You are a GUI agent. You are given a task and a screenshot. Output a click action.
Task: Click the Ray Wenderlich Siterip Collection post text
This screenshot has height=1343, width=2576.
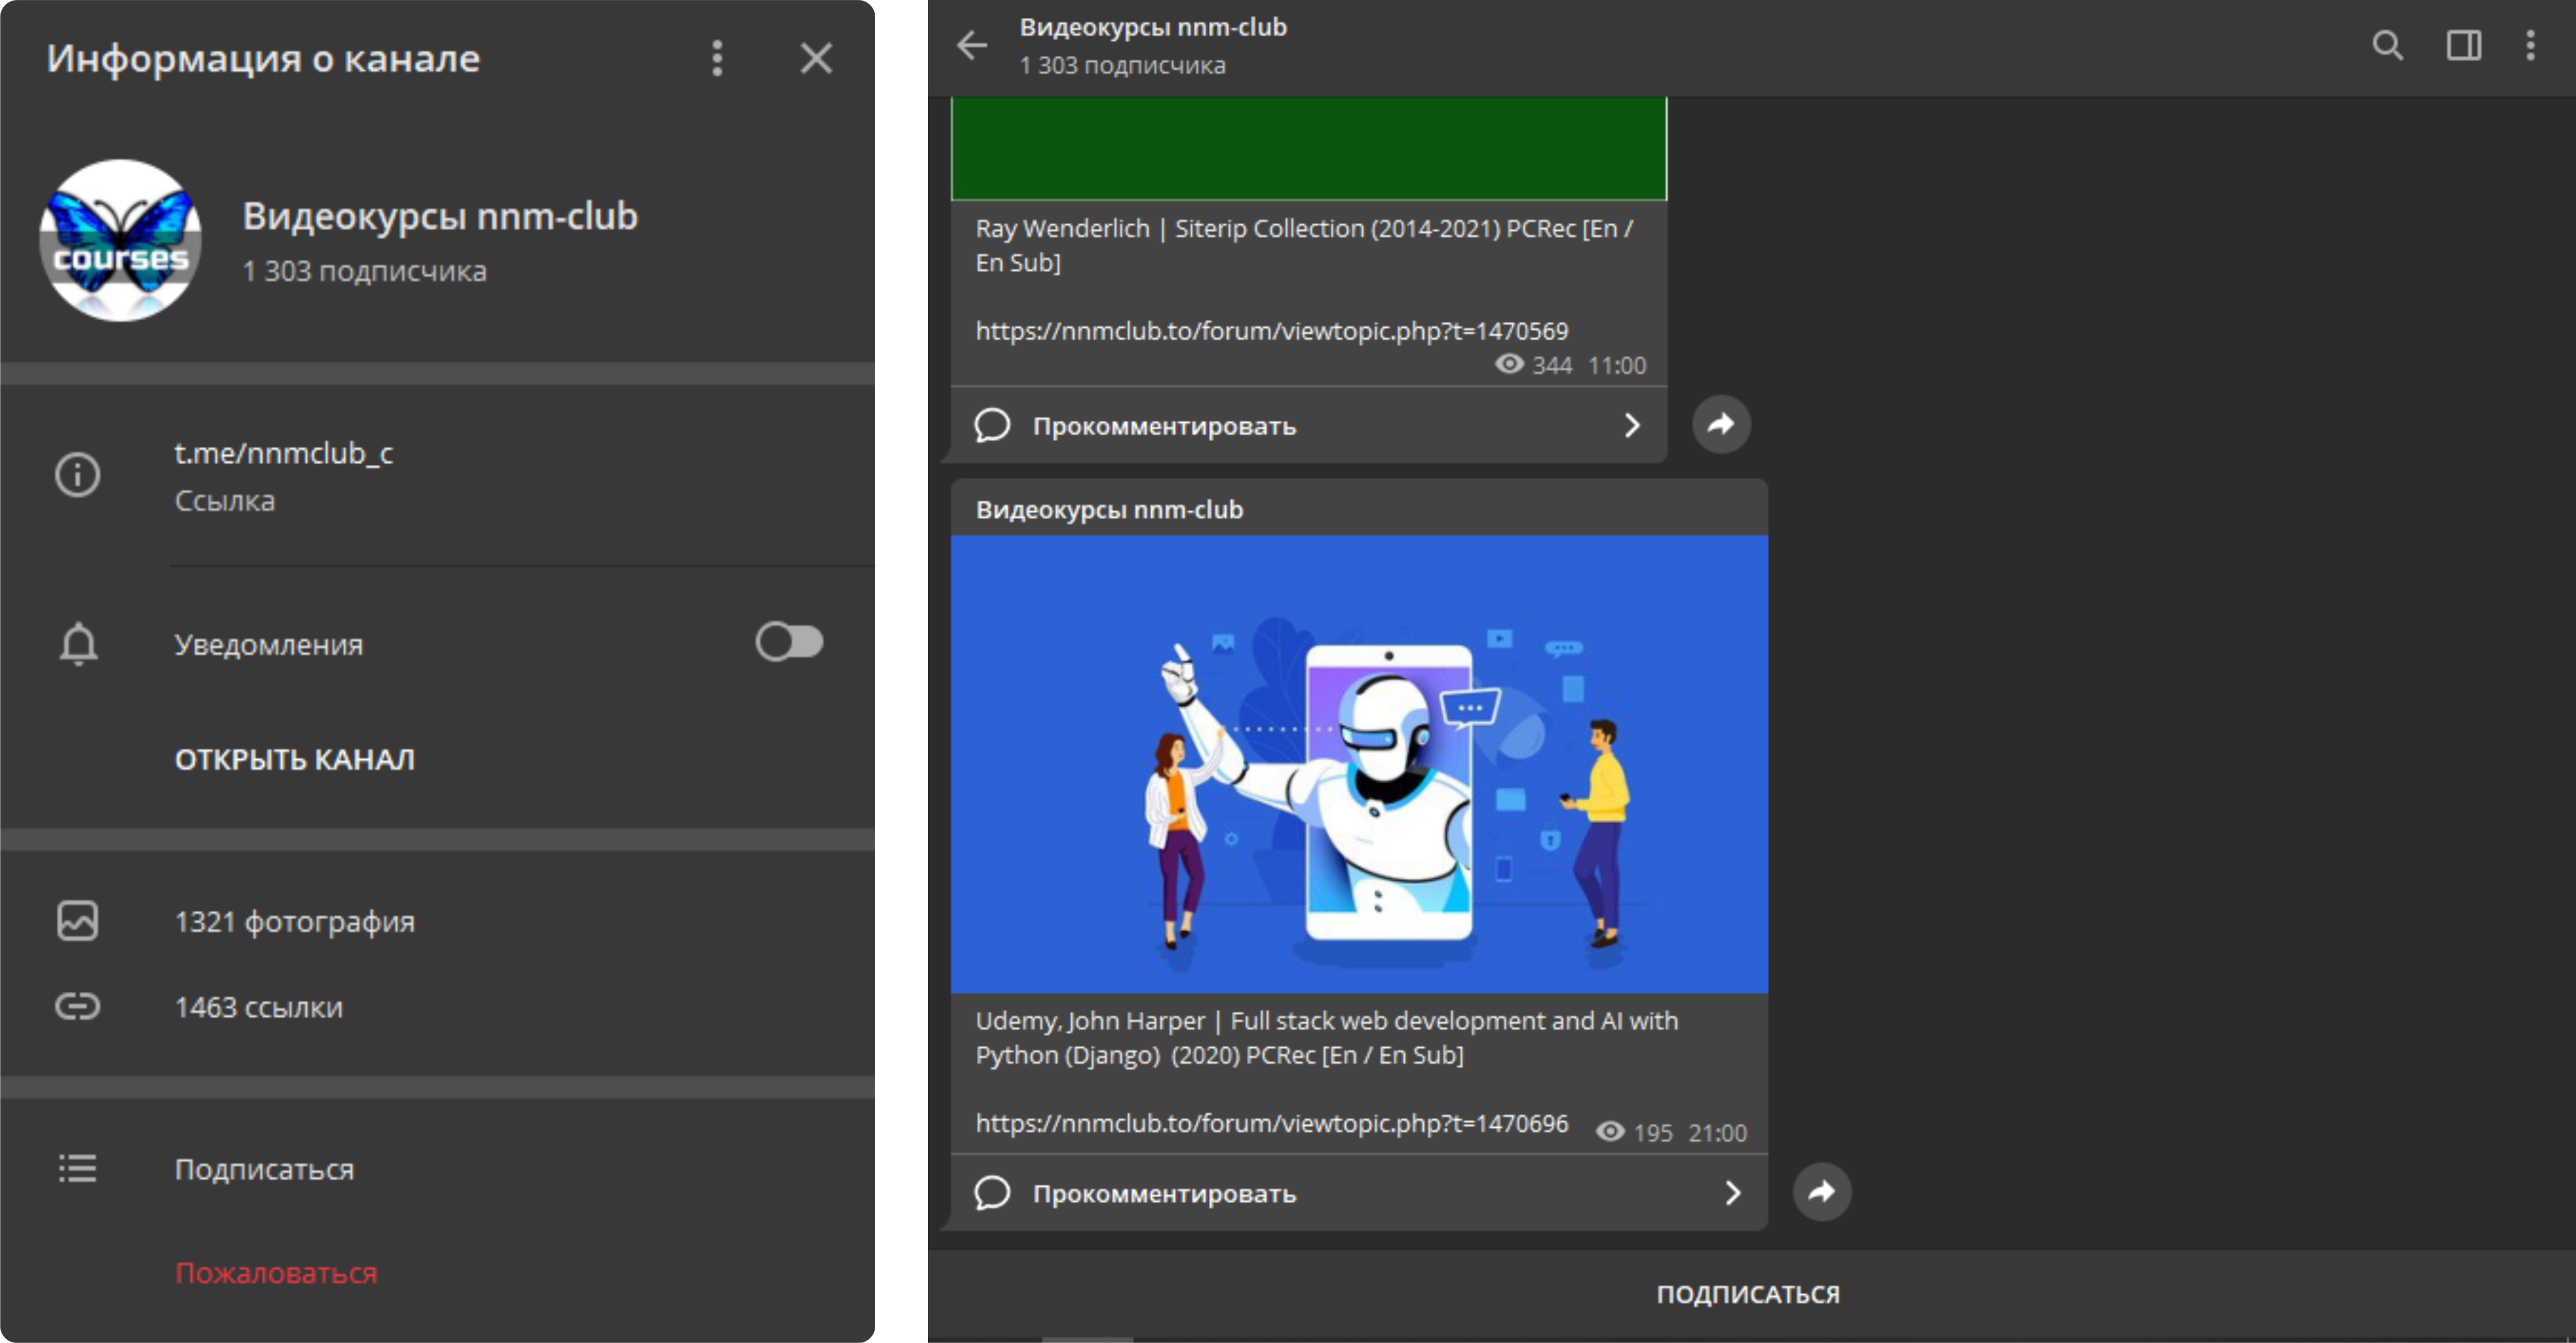(x=1304, y=245)
